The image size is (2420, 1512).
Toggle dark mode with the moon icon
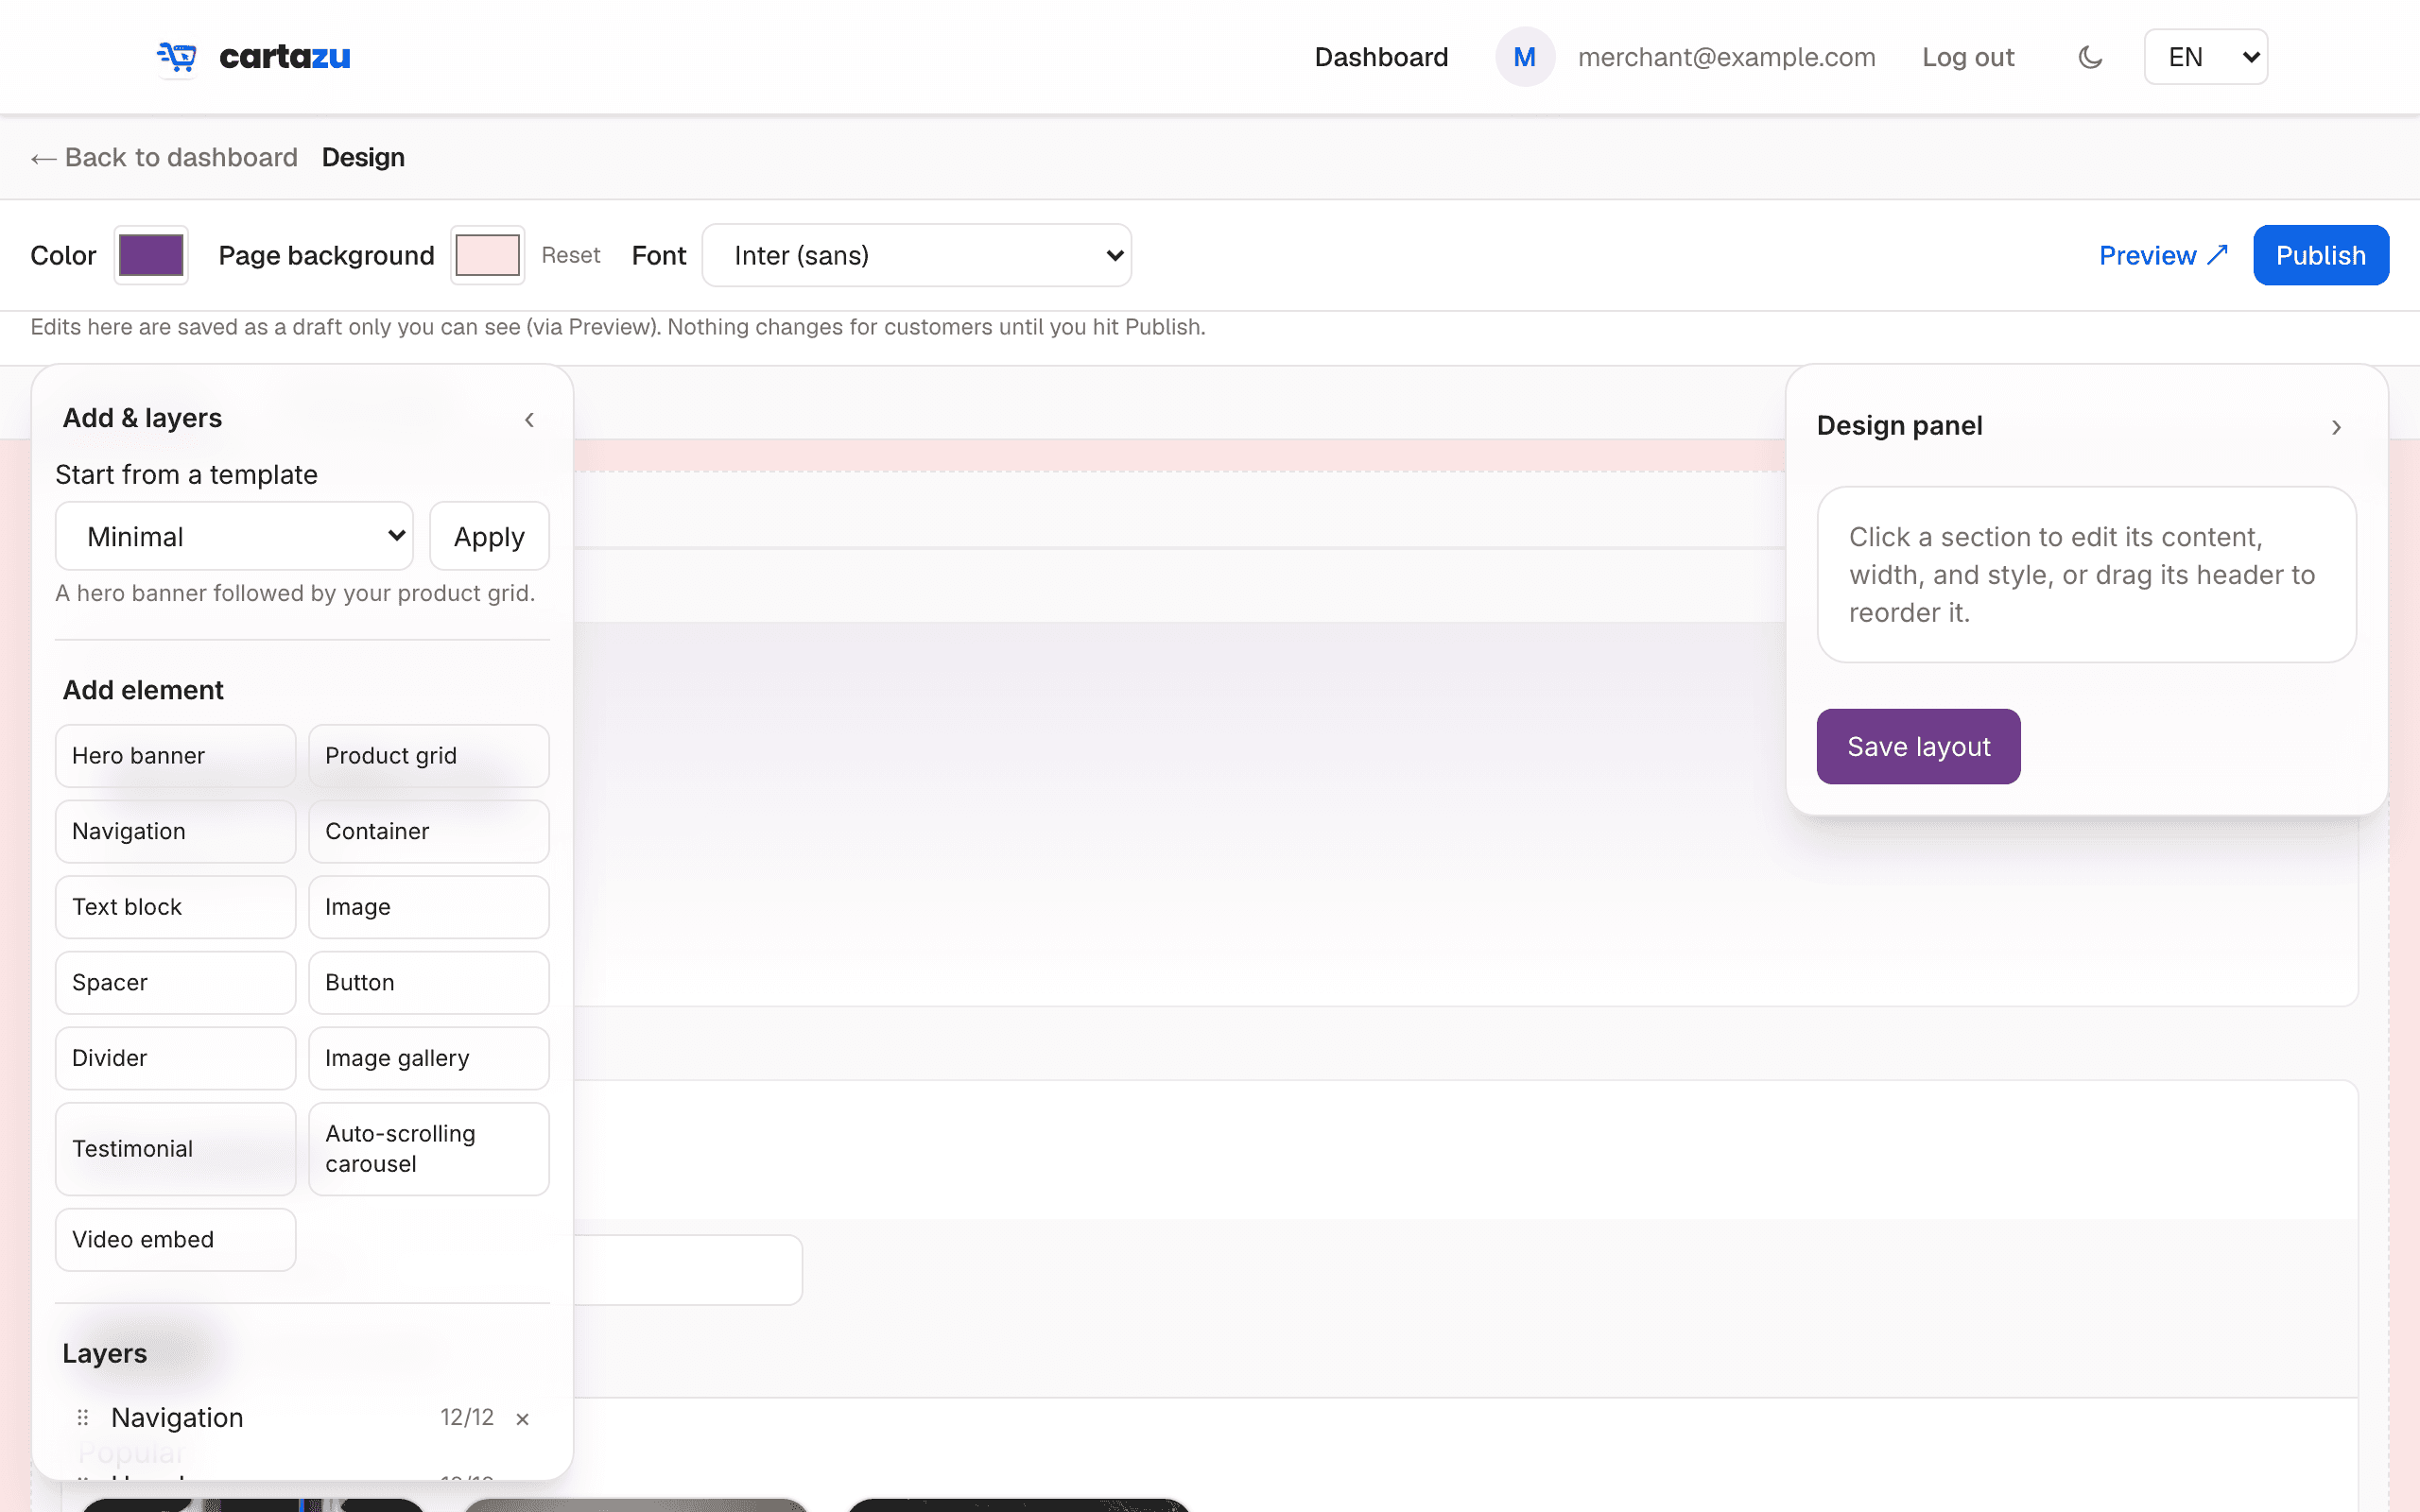(x=2090, y=57)
